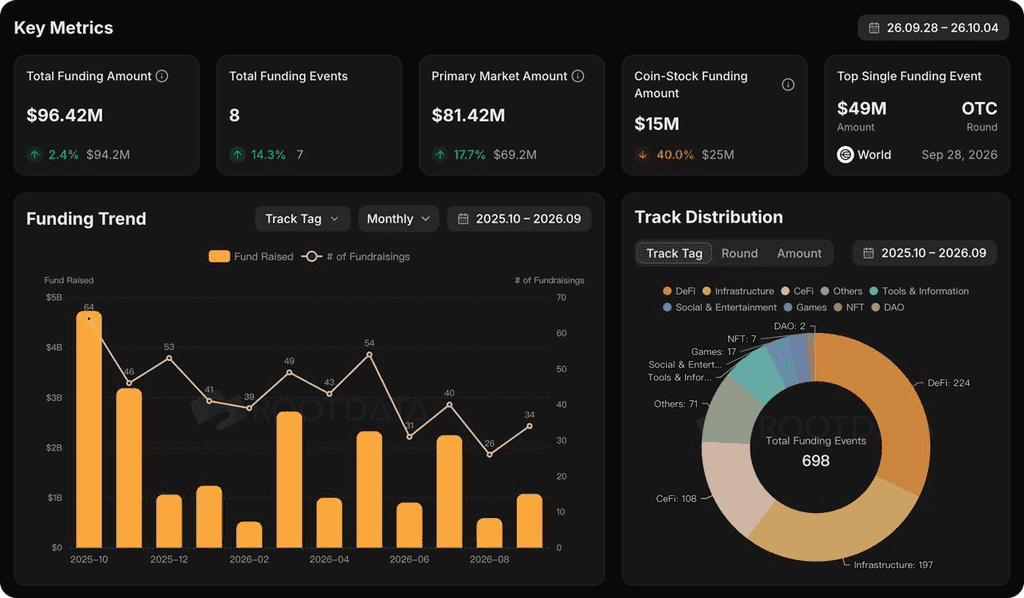Click the 54 fundraisings line point

pos(369,355)
